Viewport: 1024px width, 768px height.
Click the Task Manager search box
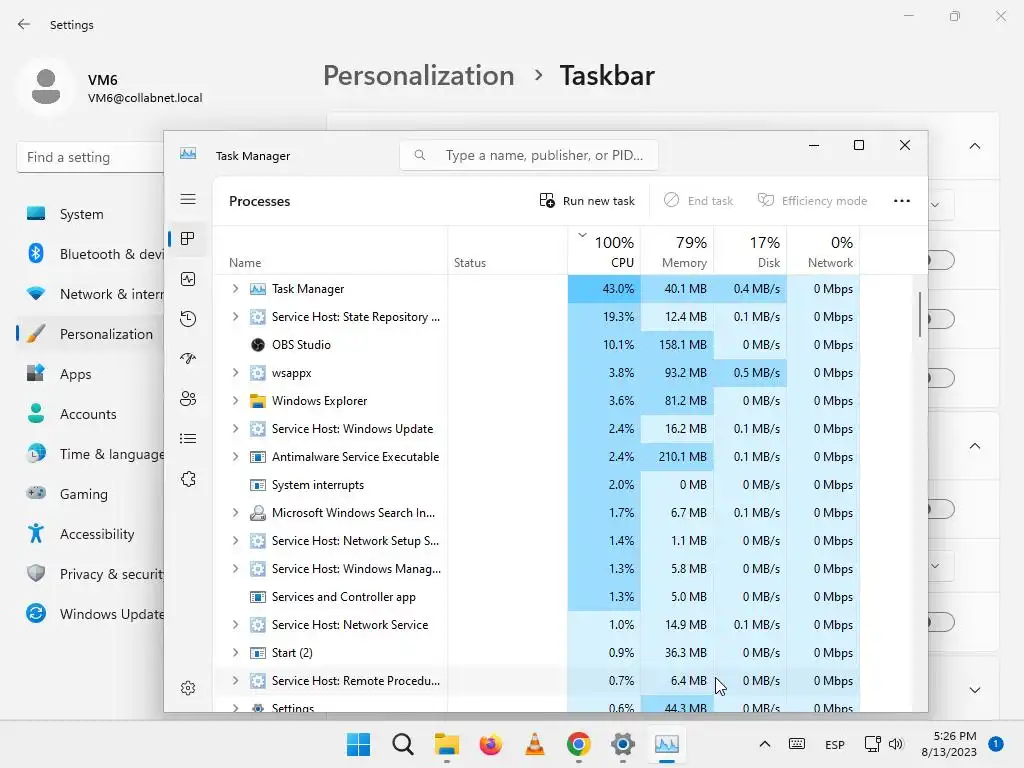529,155
